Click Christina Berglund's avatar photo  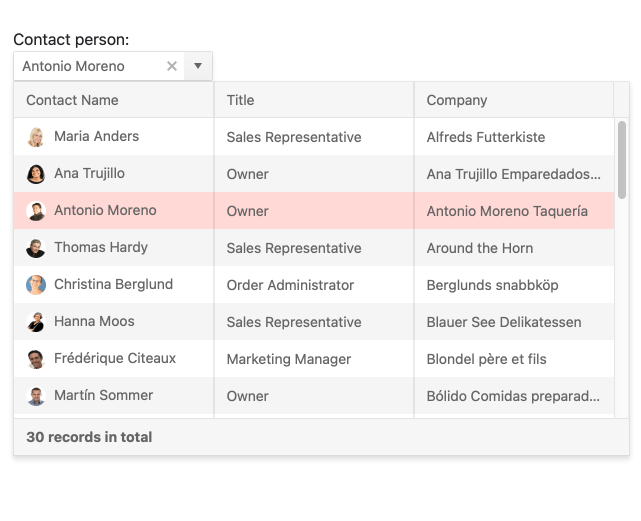[x=36, y=285]
